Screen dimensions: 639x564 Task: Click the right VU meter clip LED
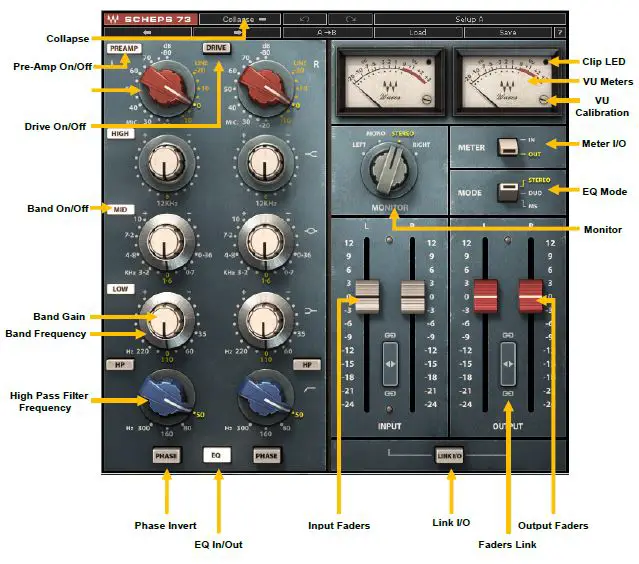coord(546,62)
